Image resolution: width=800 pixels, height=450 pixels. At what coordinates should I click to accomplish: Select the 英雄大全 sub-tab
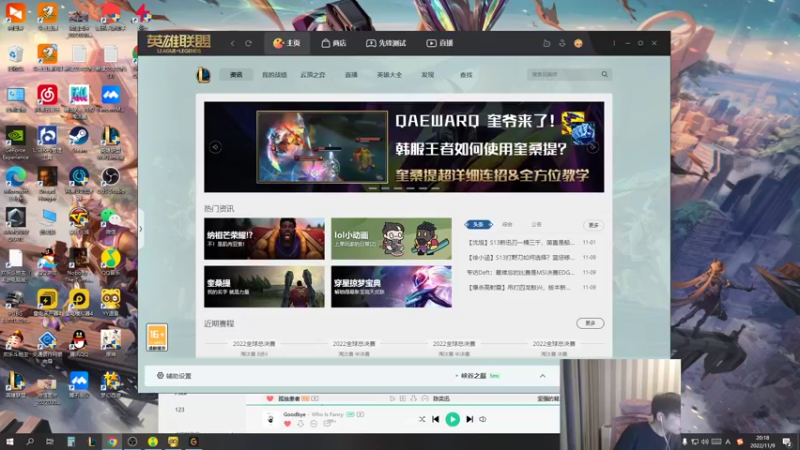pos(389,74)
